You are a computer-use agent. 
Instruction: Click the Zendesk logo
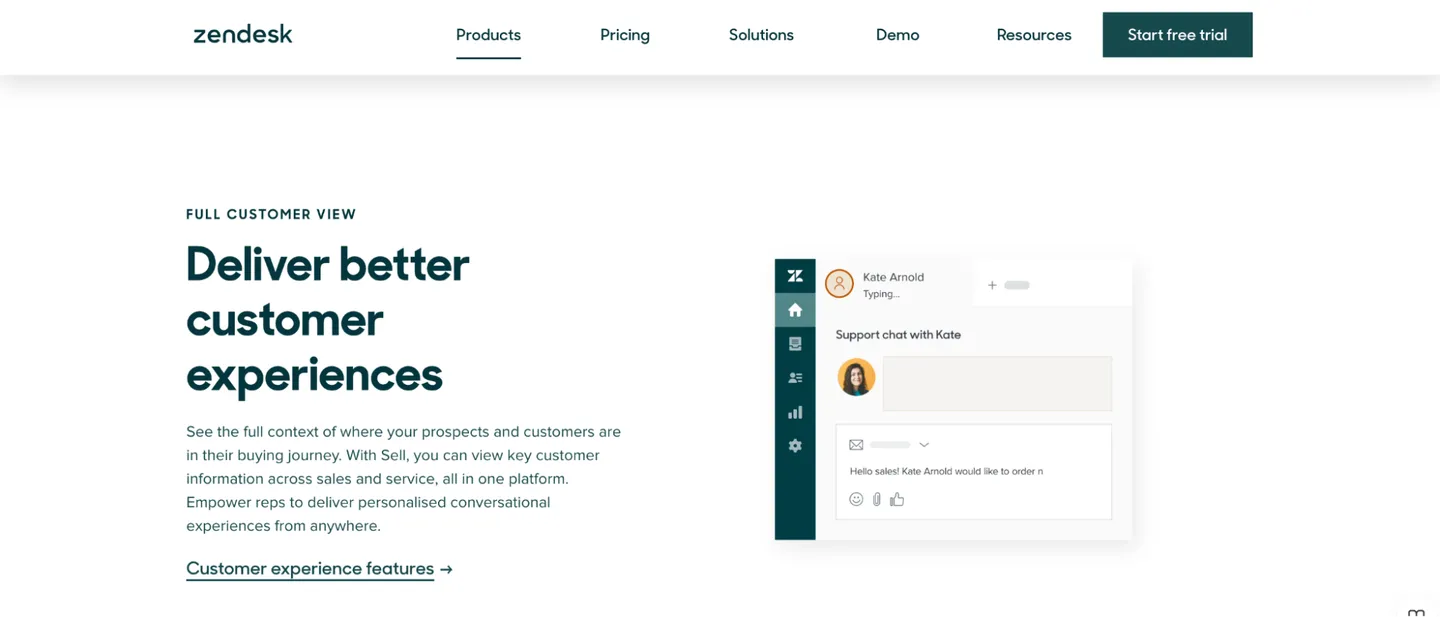(243, 34)
